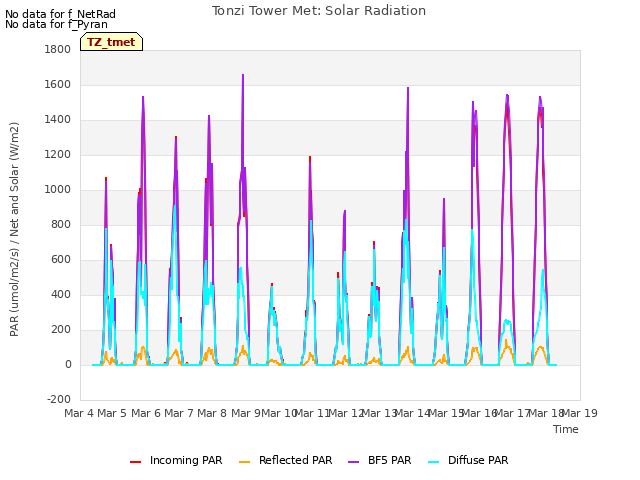Click the 200 y-axis tick label

pyautogui.click(x=61, y=329)
